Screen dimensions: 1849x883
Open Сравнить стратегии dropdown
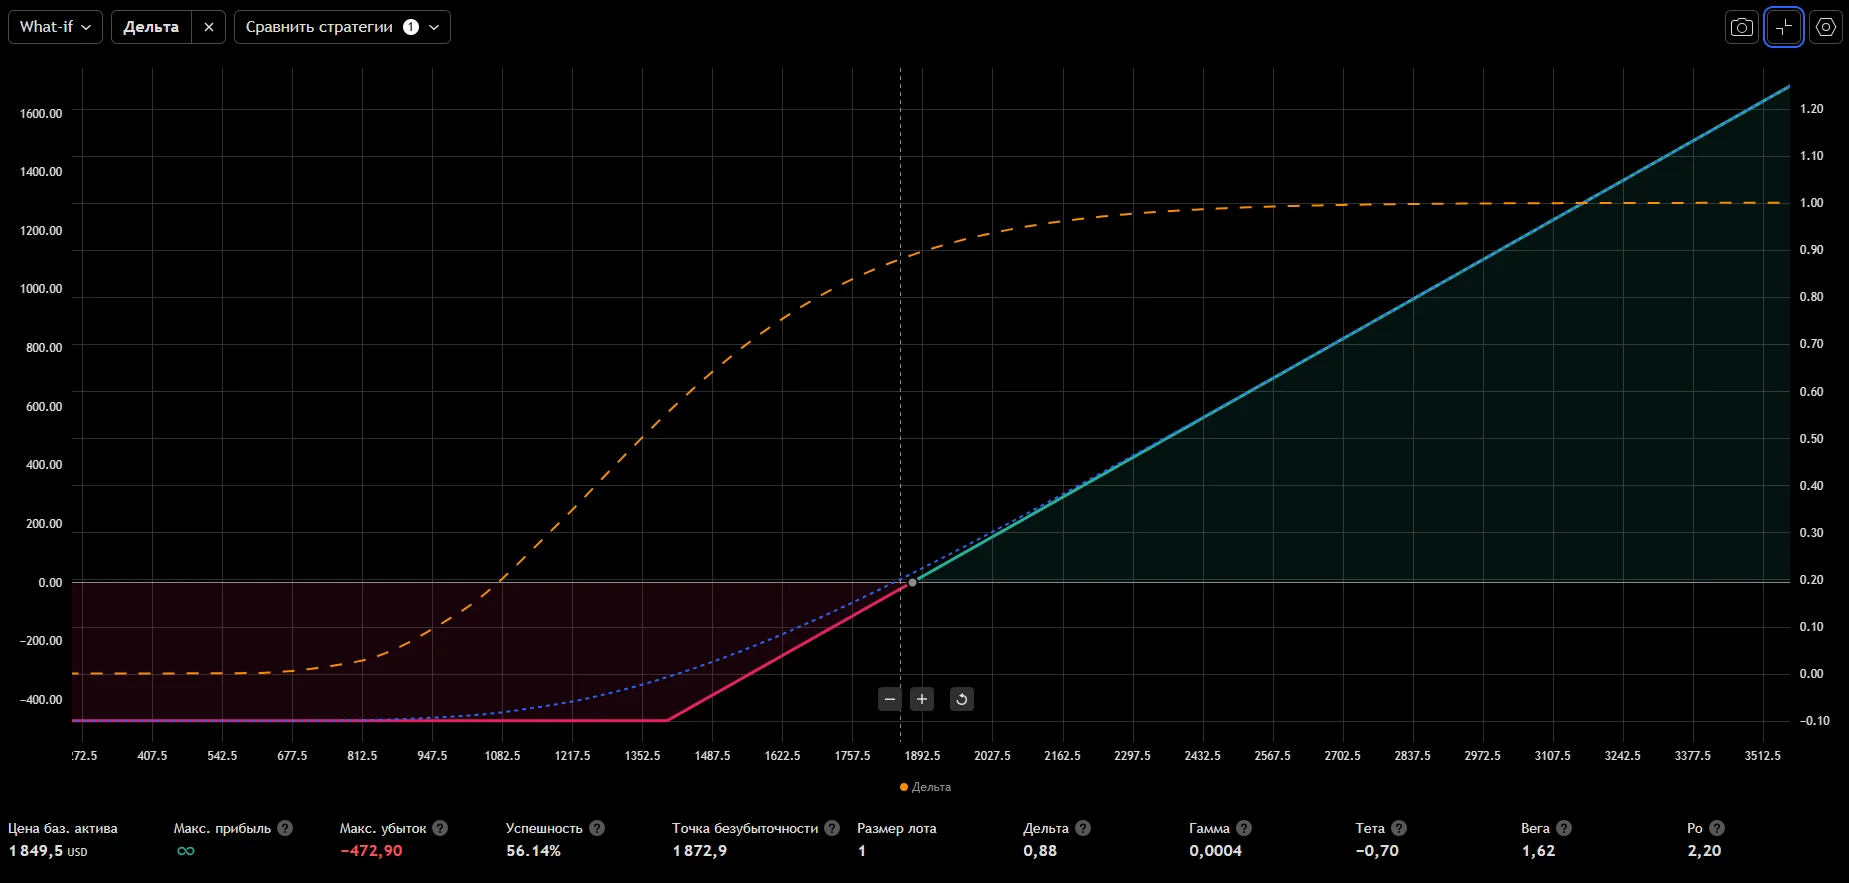point(342,27)
